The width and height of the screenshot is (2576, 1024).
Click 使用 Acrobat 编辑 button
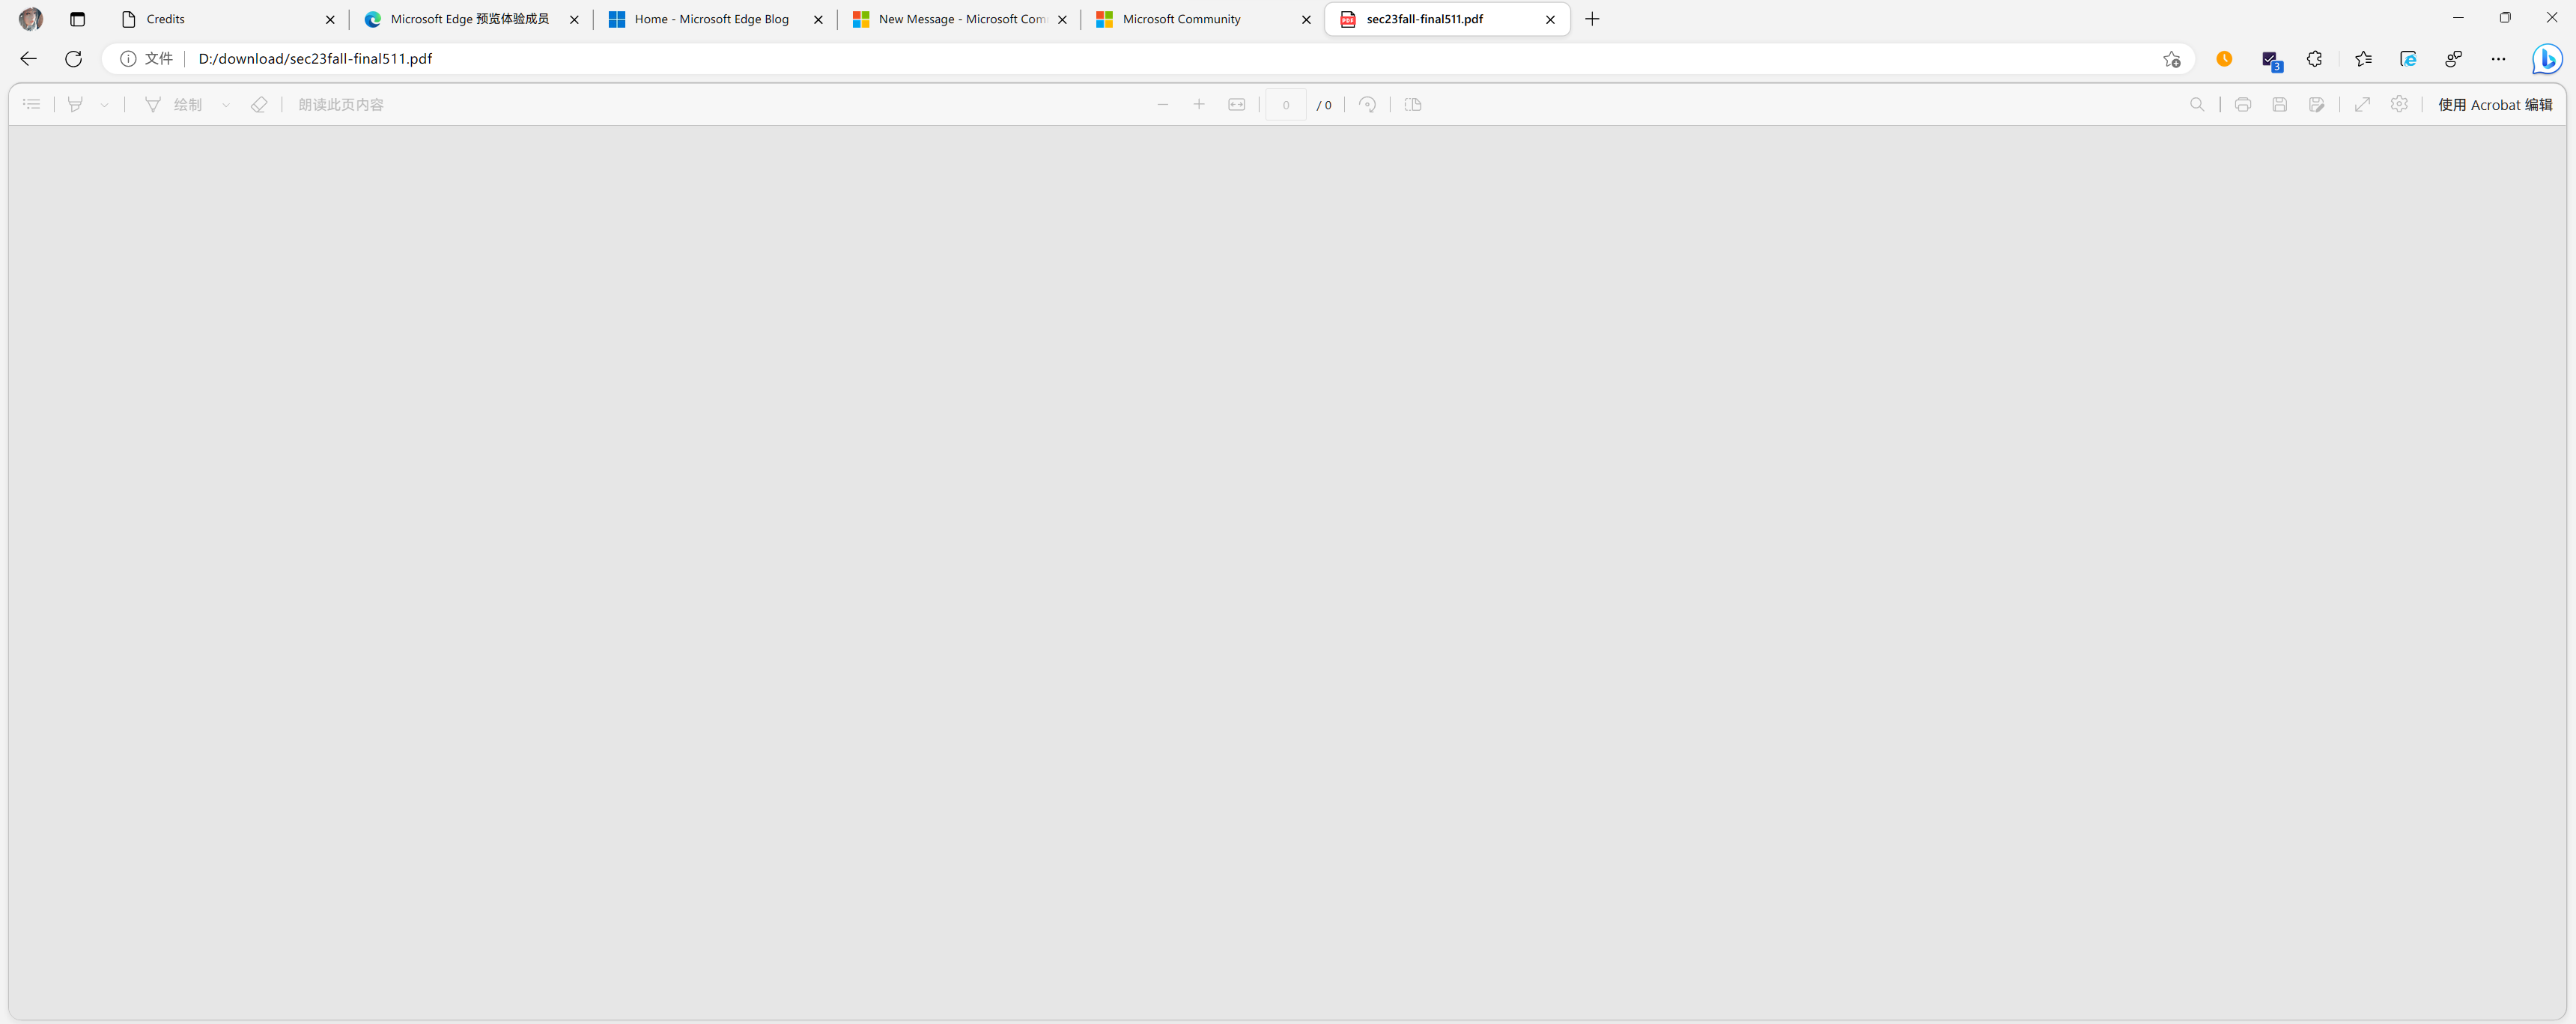2494,104
